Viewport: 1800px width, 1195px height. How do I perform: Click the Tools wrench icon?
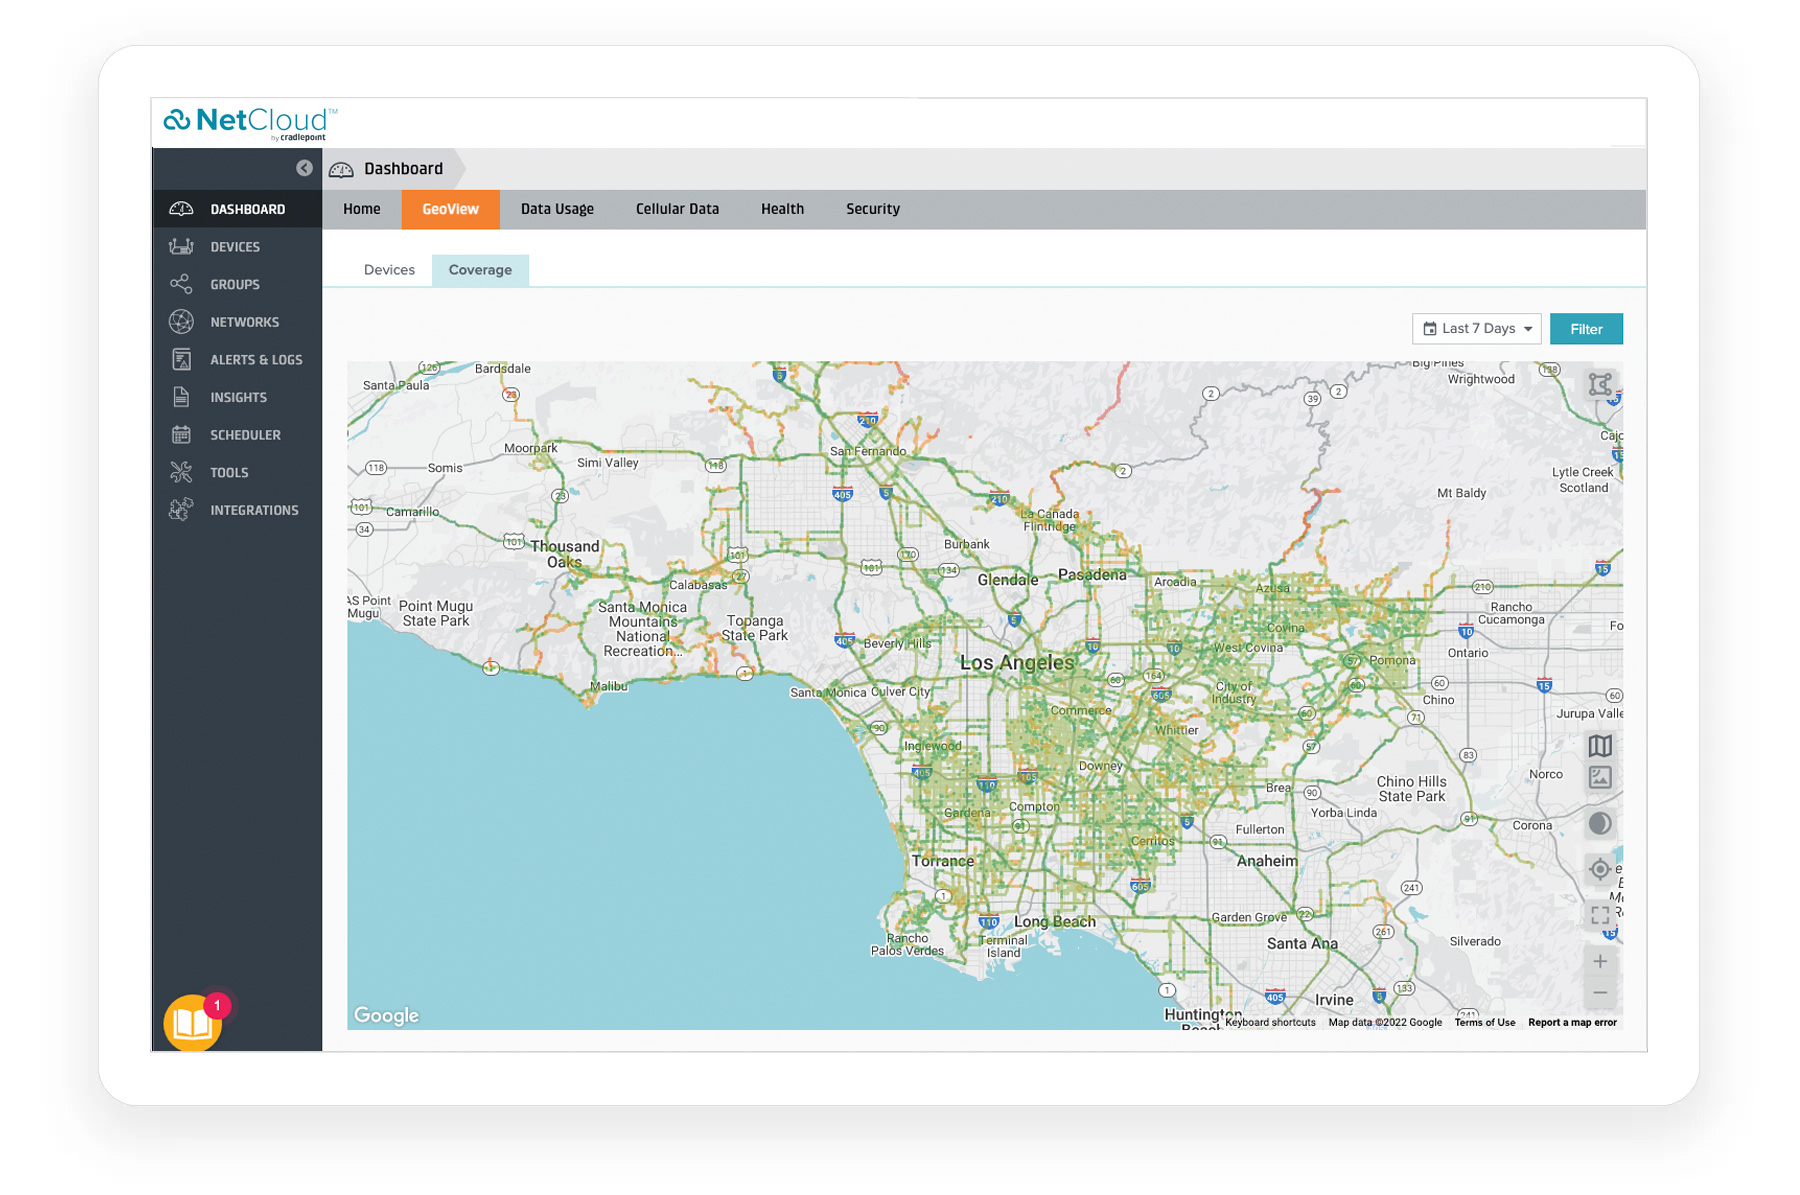181,472
